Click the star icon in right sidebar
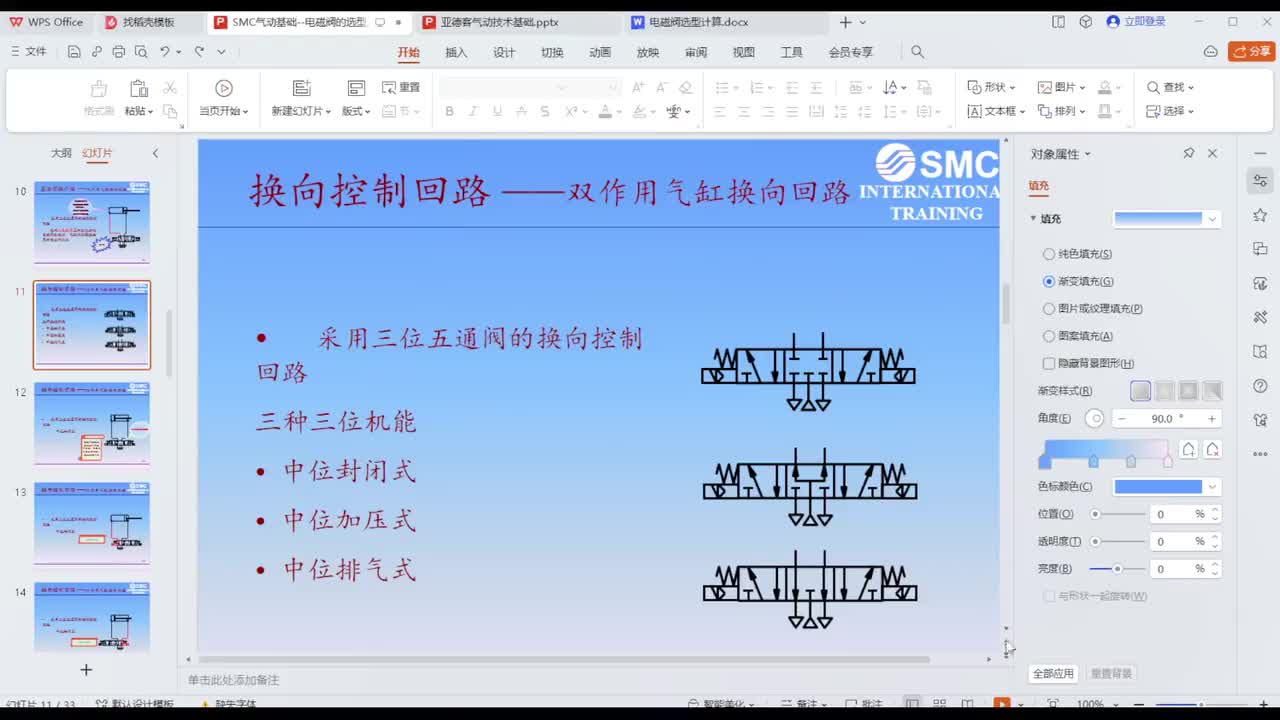This screenshot has width=1280, height=720. click(1260, 215)
